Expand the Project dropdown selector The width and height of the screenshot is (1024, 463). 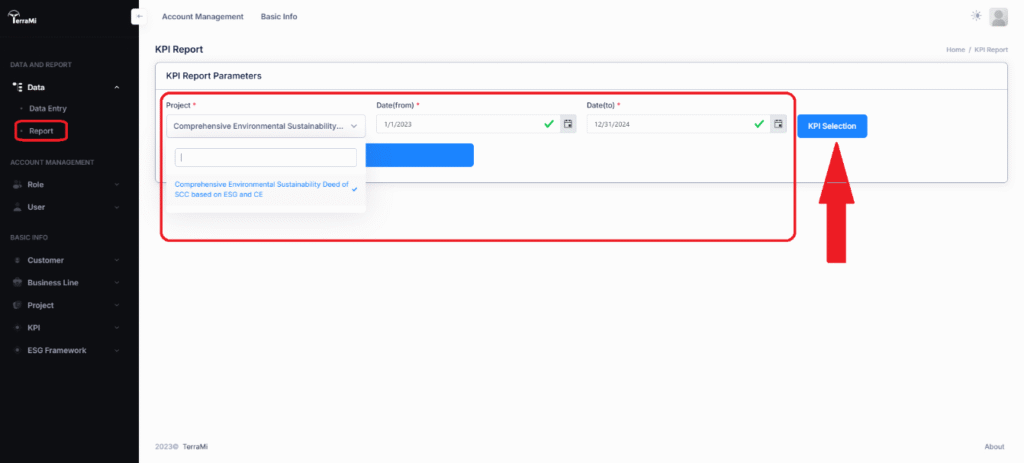(x=265, y=126)
